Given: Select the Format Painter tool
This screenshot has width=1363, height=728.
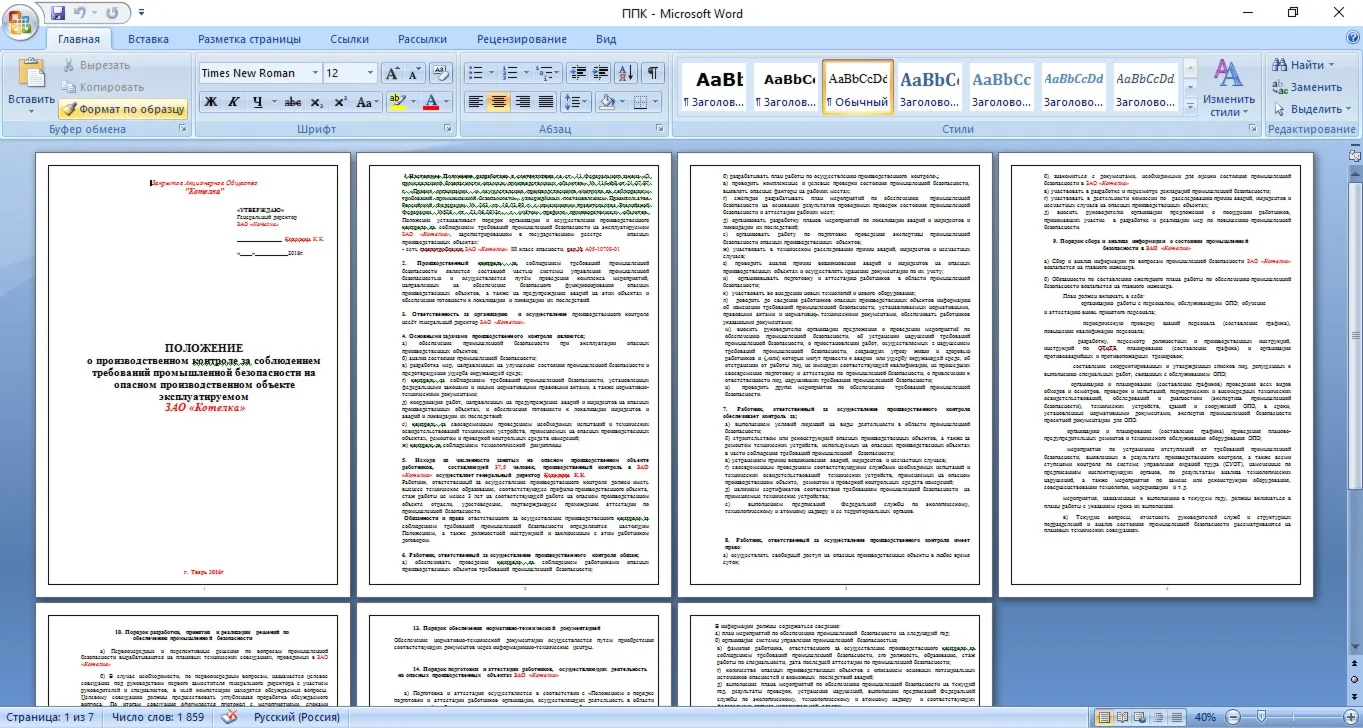Looking at the screenshot, I should coord(122,108).
